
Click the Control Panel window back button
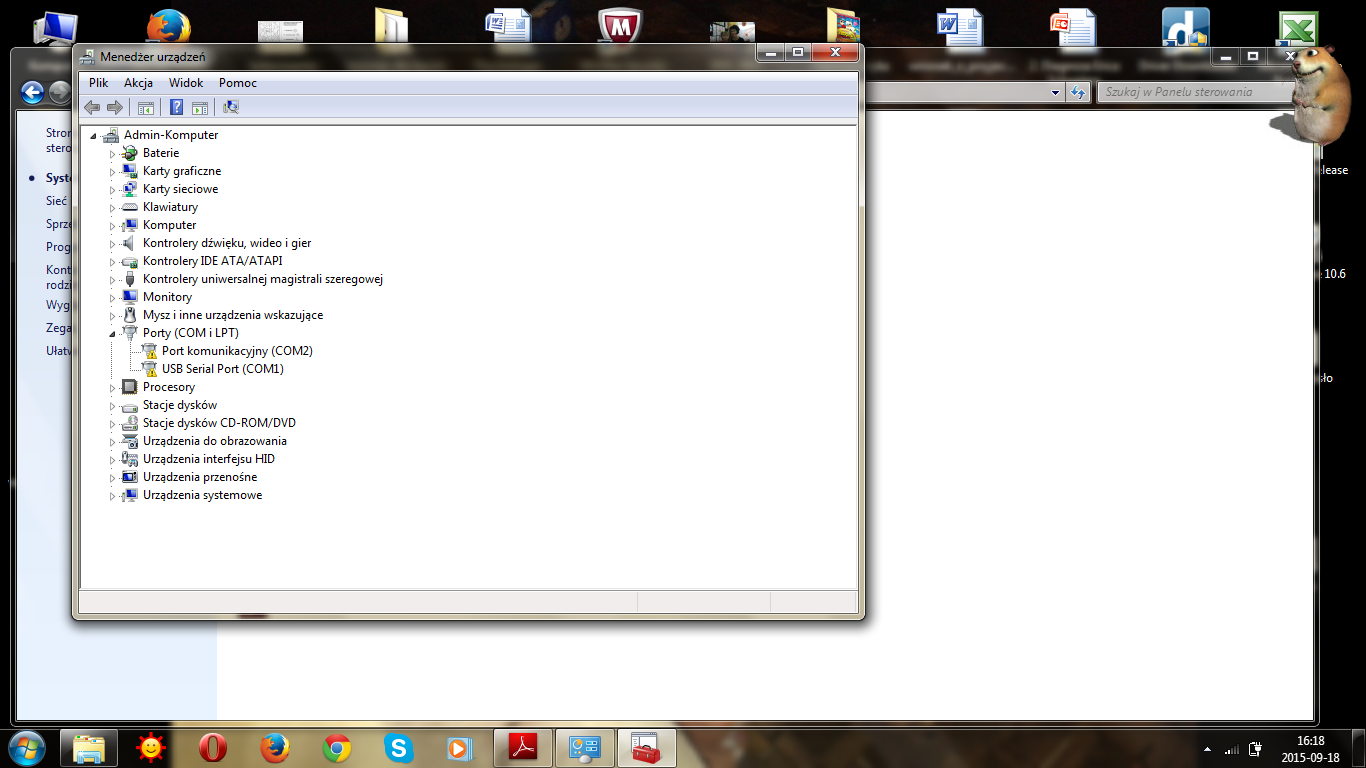pos(32,93)
